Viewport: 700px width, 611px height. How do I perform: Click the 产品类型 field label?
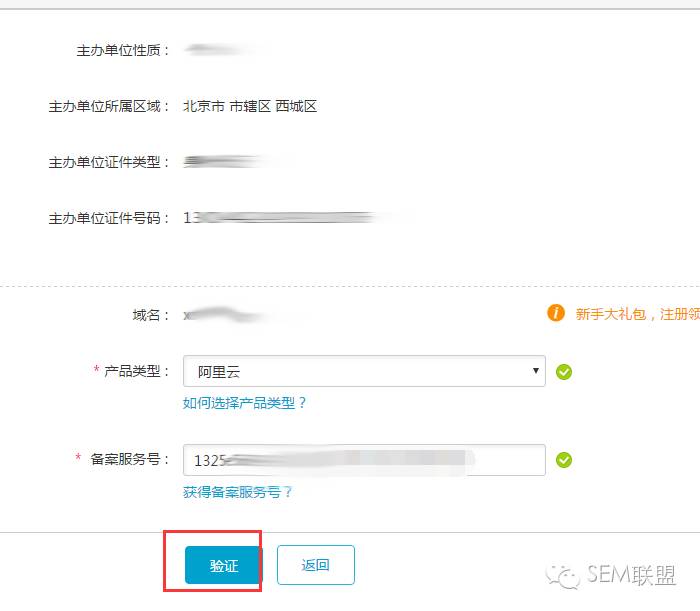point(136,370)
